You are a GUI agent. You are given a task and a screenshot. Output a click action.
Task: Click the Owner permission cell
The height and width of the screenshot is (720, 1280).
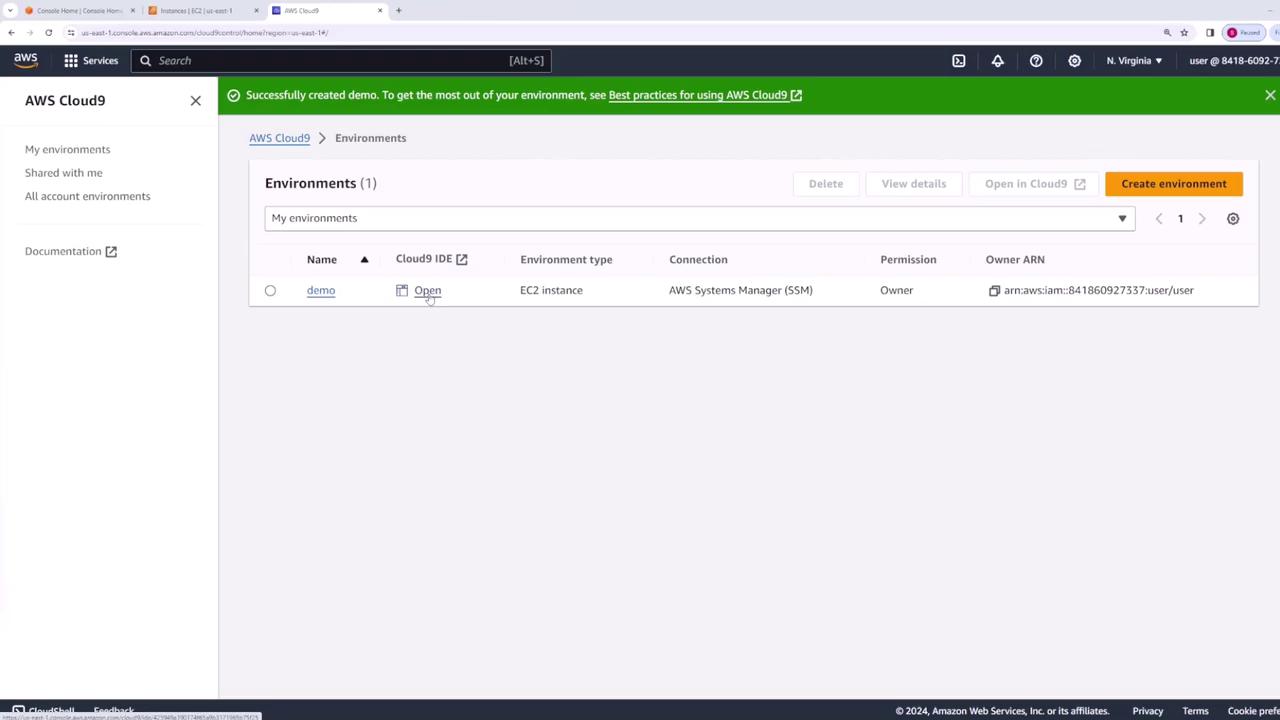click(897, 291)
